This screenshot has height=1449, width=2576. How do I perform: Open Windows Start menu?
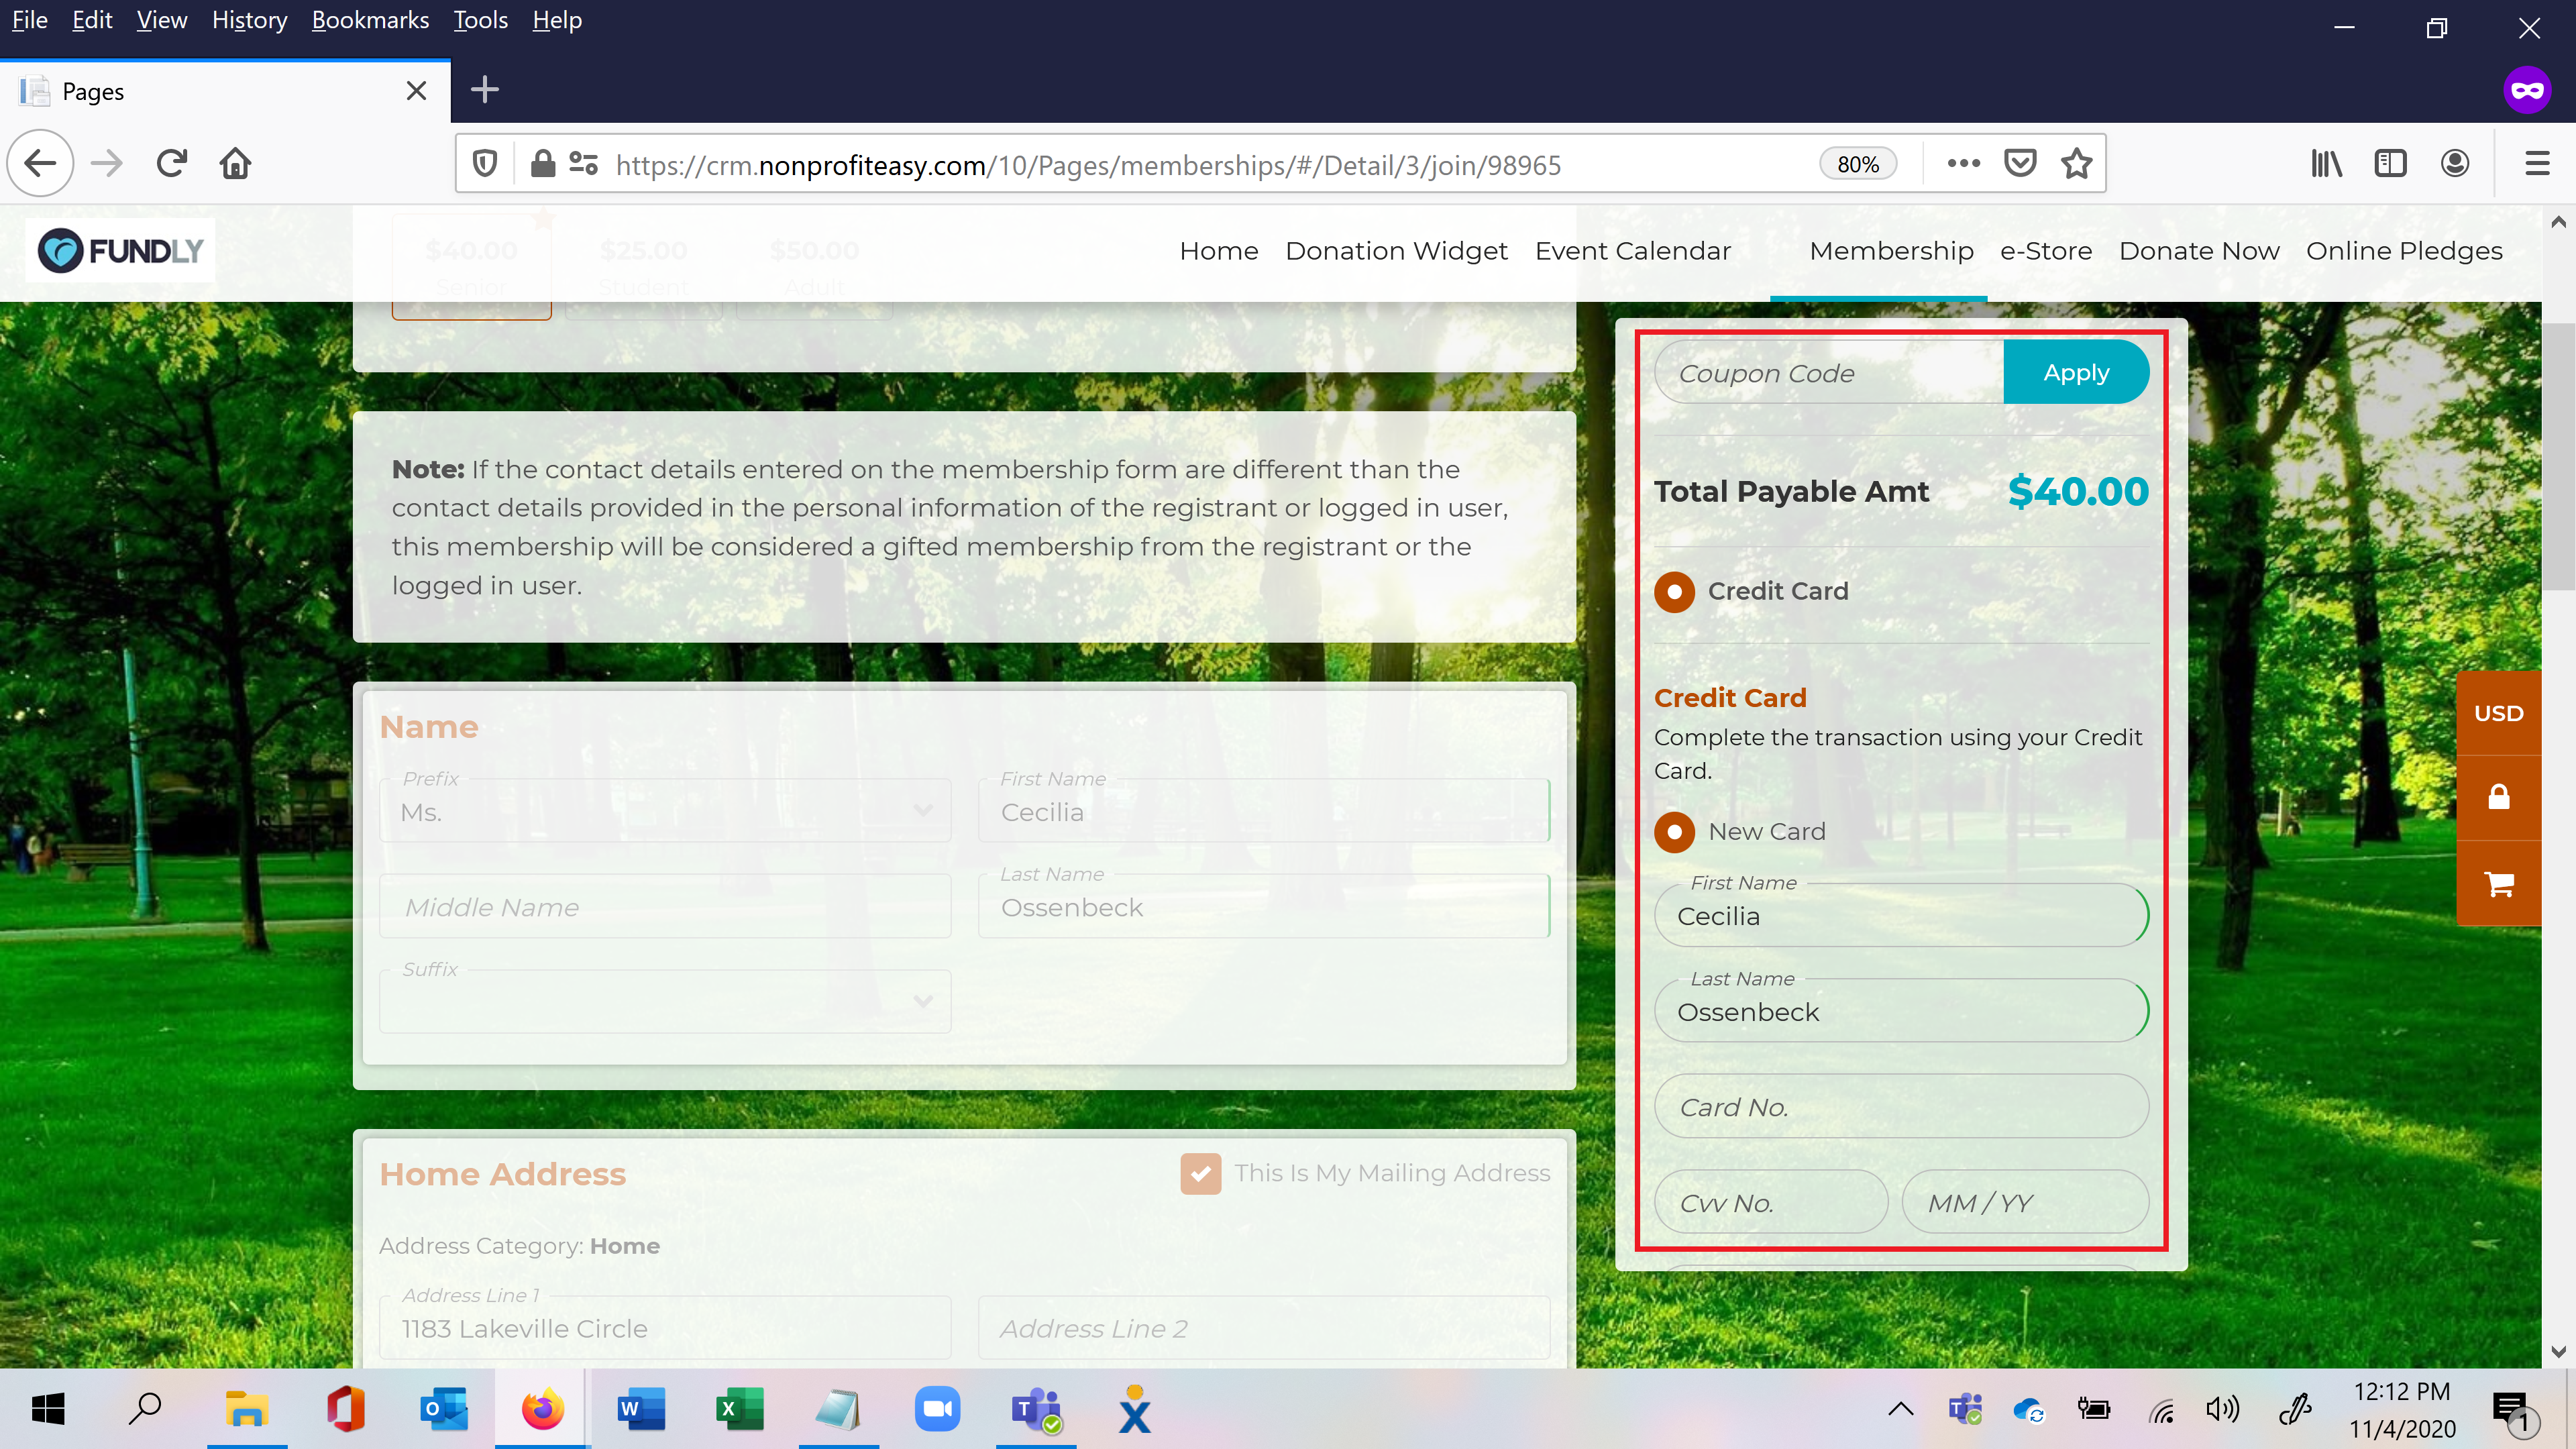click(47, 1409)
